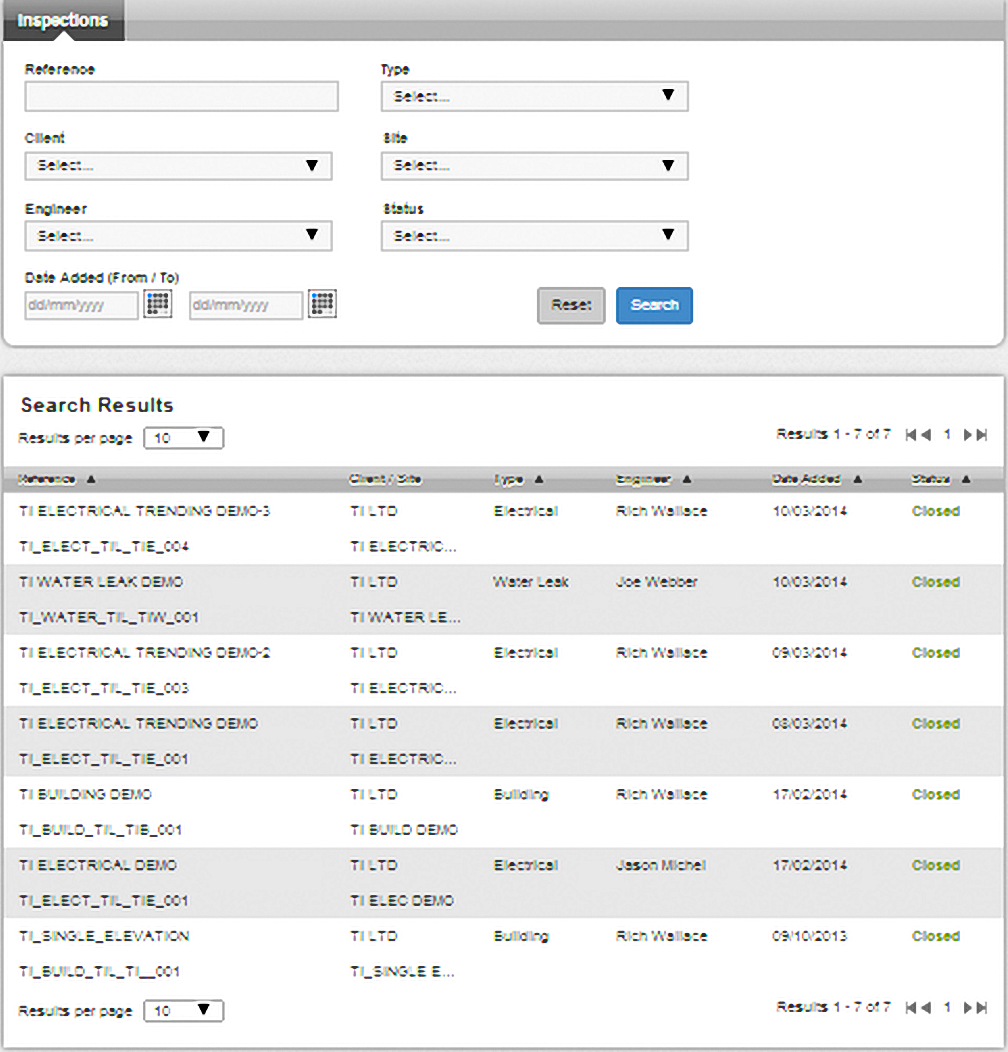The image size is (1008, 1052).
Task: Click engineer Joe Webber cell
Action: [x=657, y=582]
